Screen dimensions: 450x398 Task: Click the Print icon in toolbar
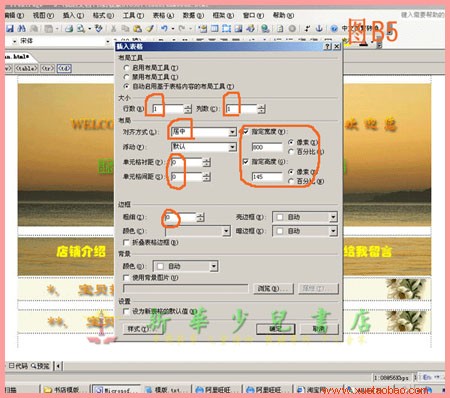click(69, 29)
